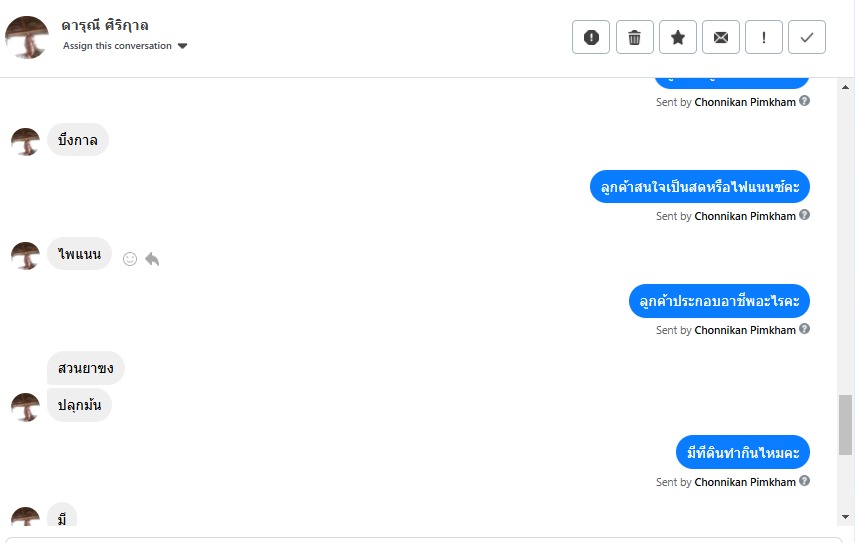Mark conversation as unread with envelope icon
Image resolution: width=855 pixels, height=543 pixels.
(x=721, y=37)
